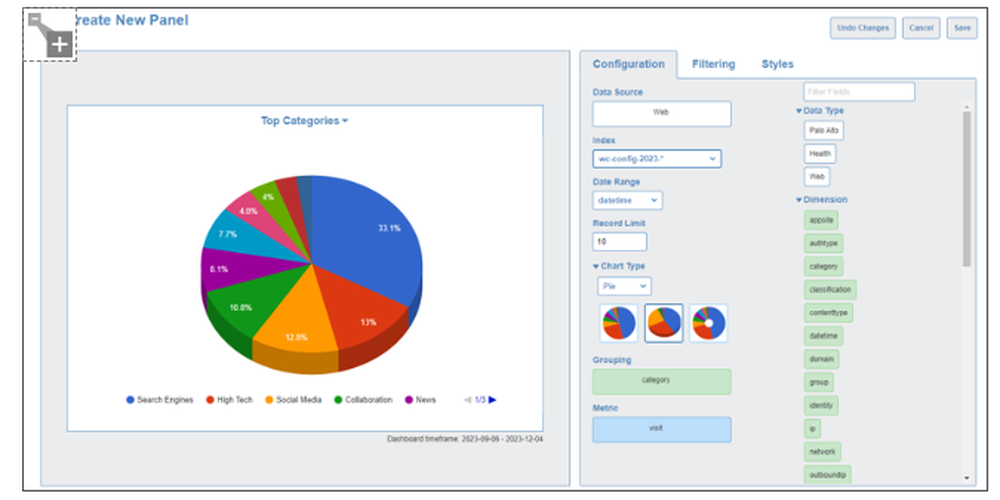Viewport: 1000px width, 500px height.
Task: Click the Web data source box
Action: click(x=661, y=114)
